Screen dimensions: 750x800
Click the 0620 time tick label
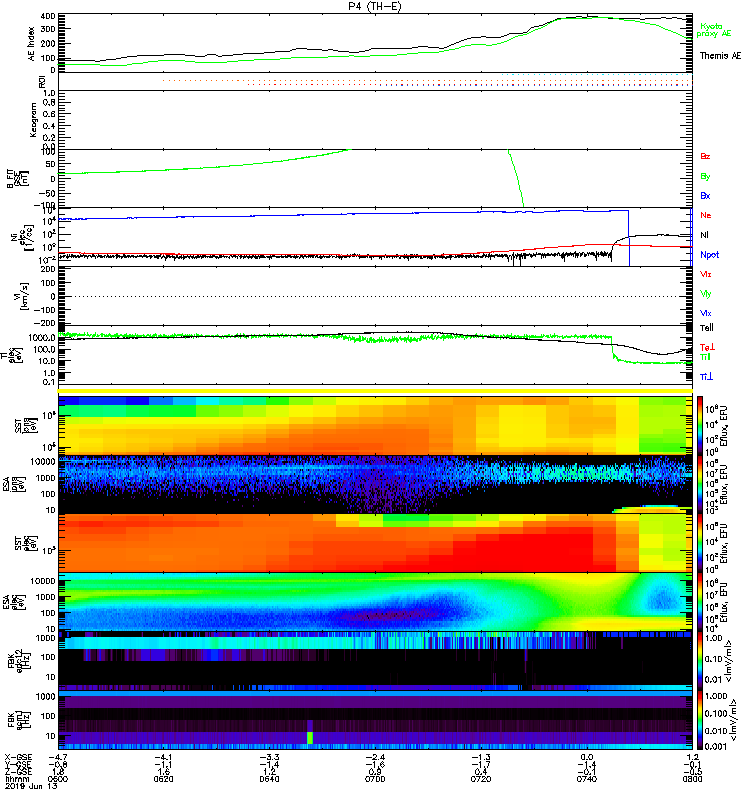pyautogui.click(x=163, y=779)
